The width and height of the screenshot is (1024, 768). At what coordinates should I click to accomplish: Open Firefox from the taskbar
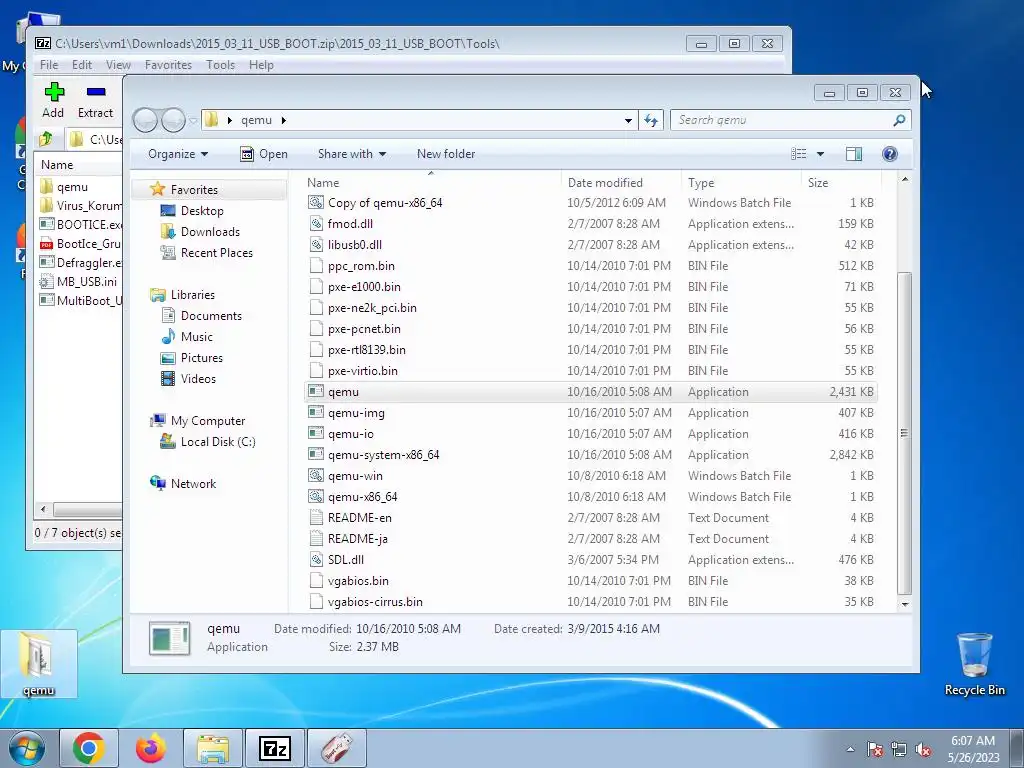[x=150, y=748]
